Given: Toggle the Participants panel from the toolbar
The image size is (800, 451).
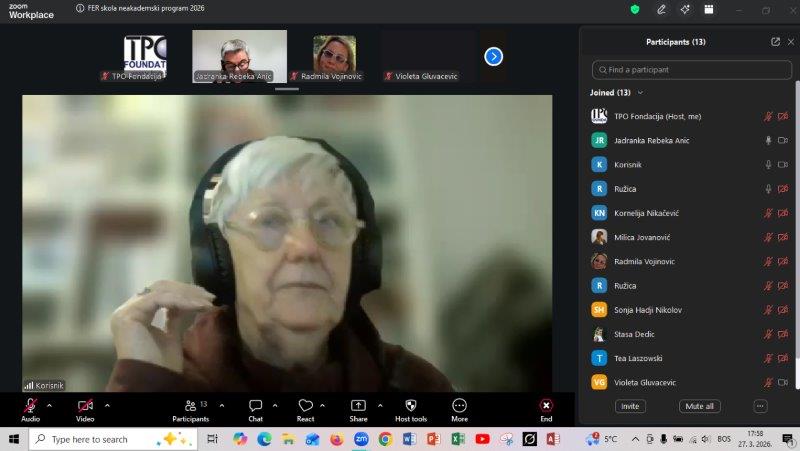Looking at the screenshot, I should (x=189, y=406).
